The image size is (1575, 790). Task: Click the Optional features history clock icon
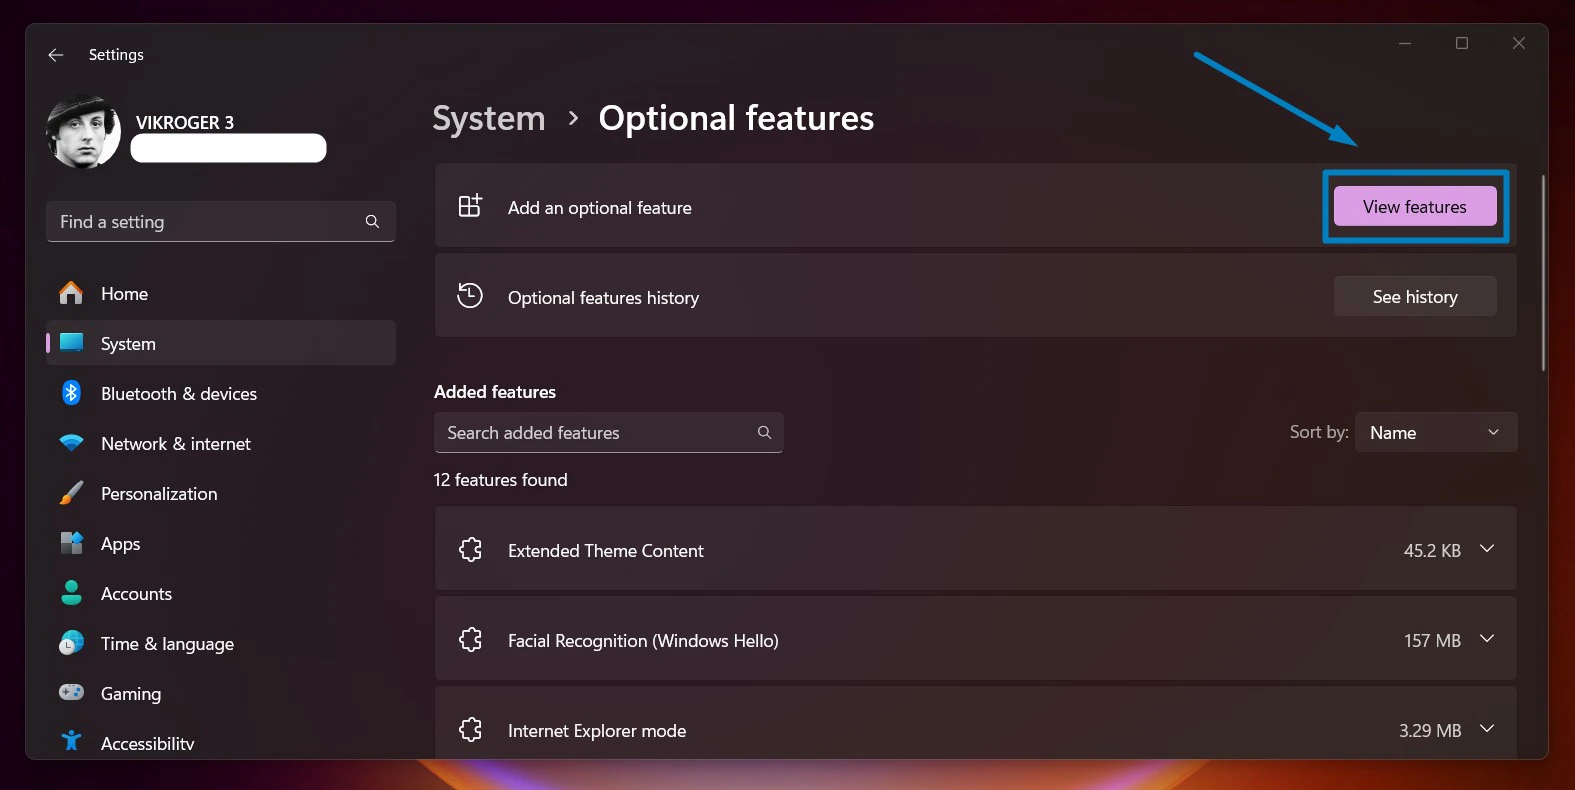[x=470, y=296]
